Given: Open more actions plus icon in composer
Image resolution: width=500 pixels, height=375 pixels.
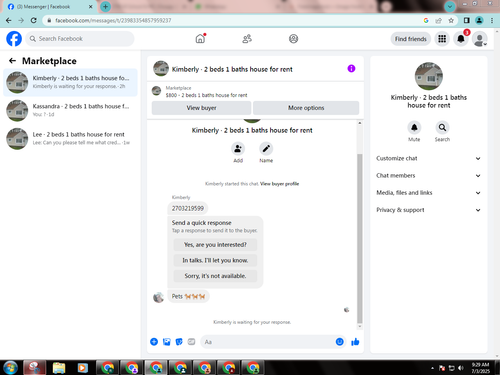Looking at the screenshot, I should pyautogui.click(x=154, y=342).
